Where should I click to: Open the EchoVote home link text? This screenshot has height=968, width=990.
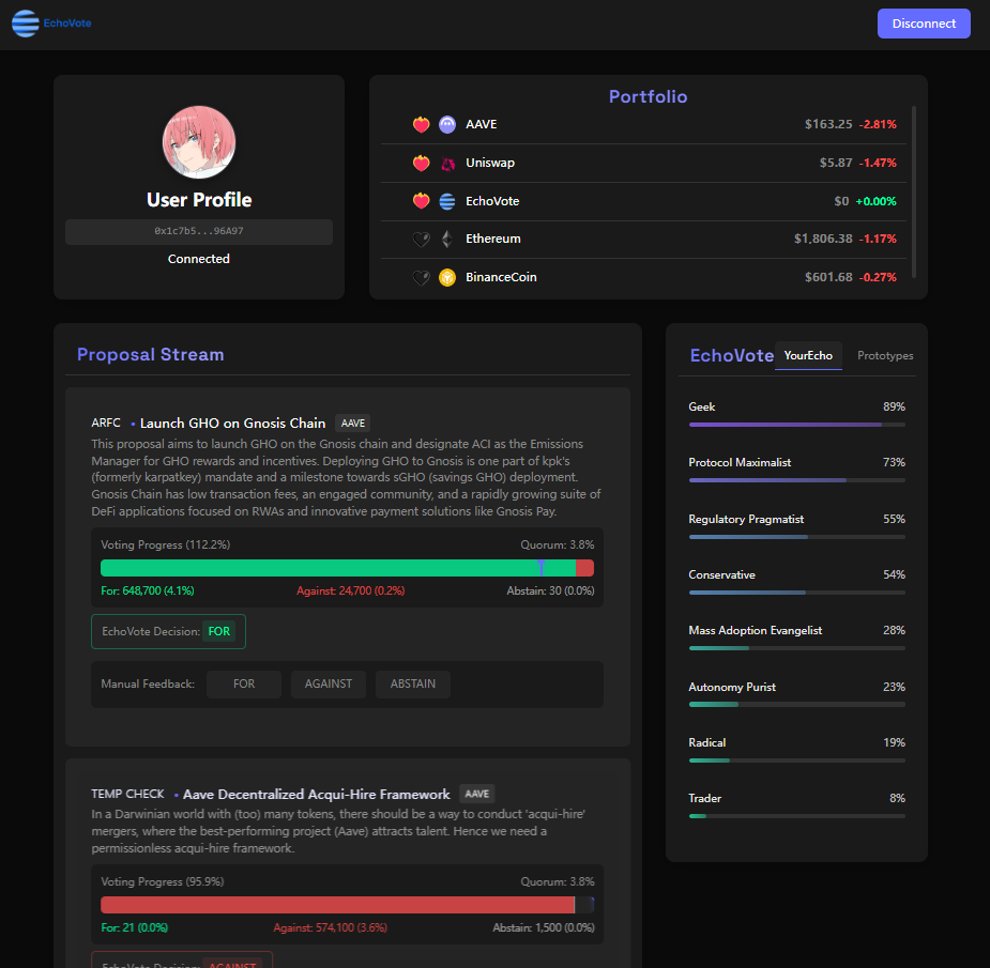[x=68, y=23]
